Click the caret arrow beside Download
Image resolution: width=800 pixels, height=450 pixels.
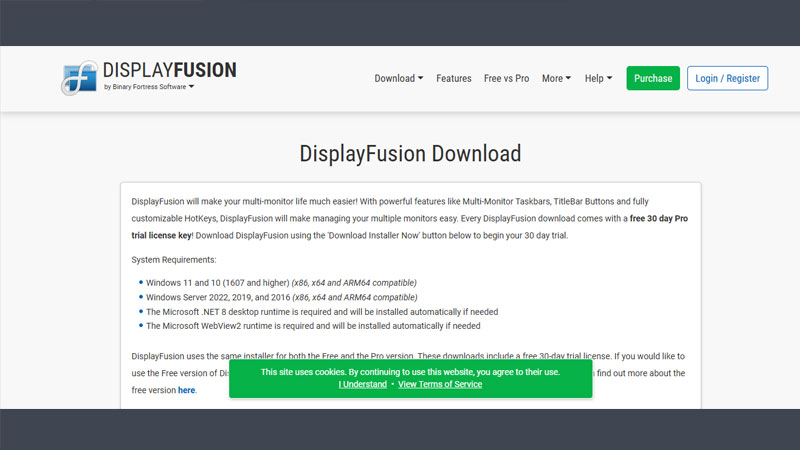(x=420, y=78)
